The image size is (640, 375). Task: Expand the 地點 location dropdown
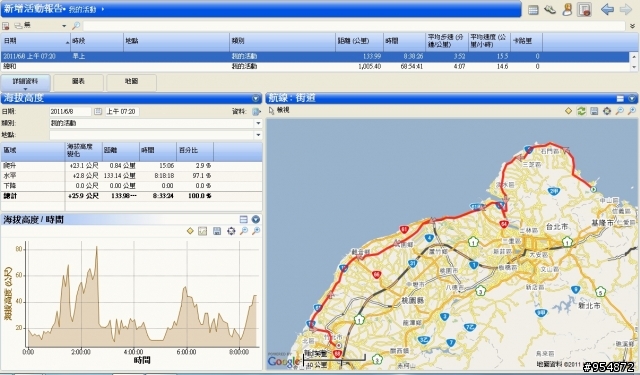pos(258,135)
